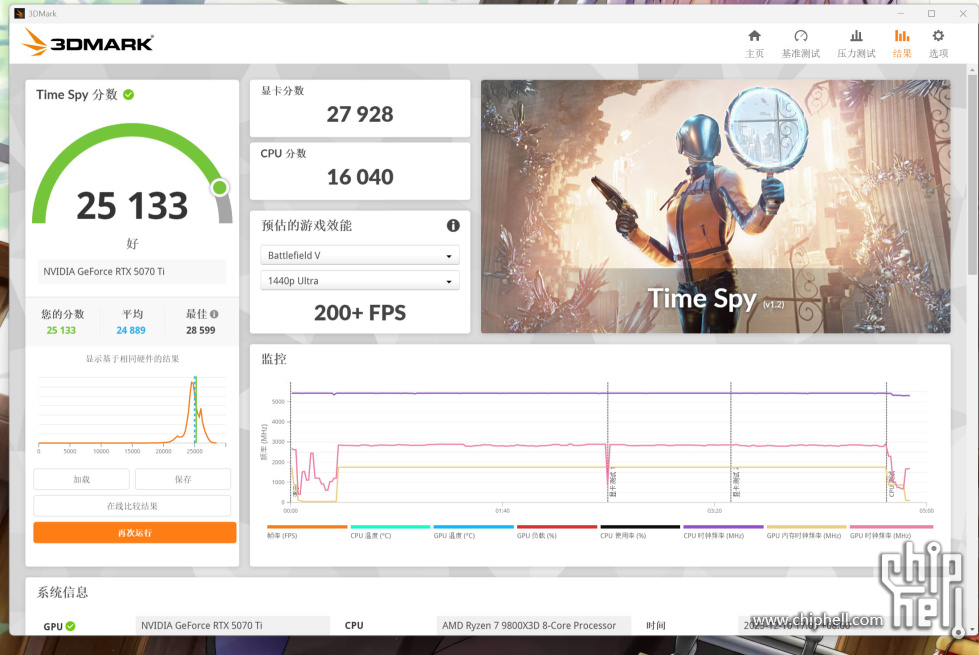Click the Time Spy preview image
This screenshot has width=979, height=655.
[x=715, y=207]
